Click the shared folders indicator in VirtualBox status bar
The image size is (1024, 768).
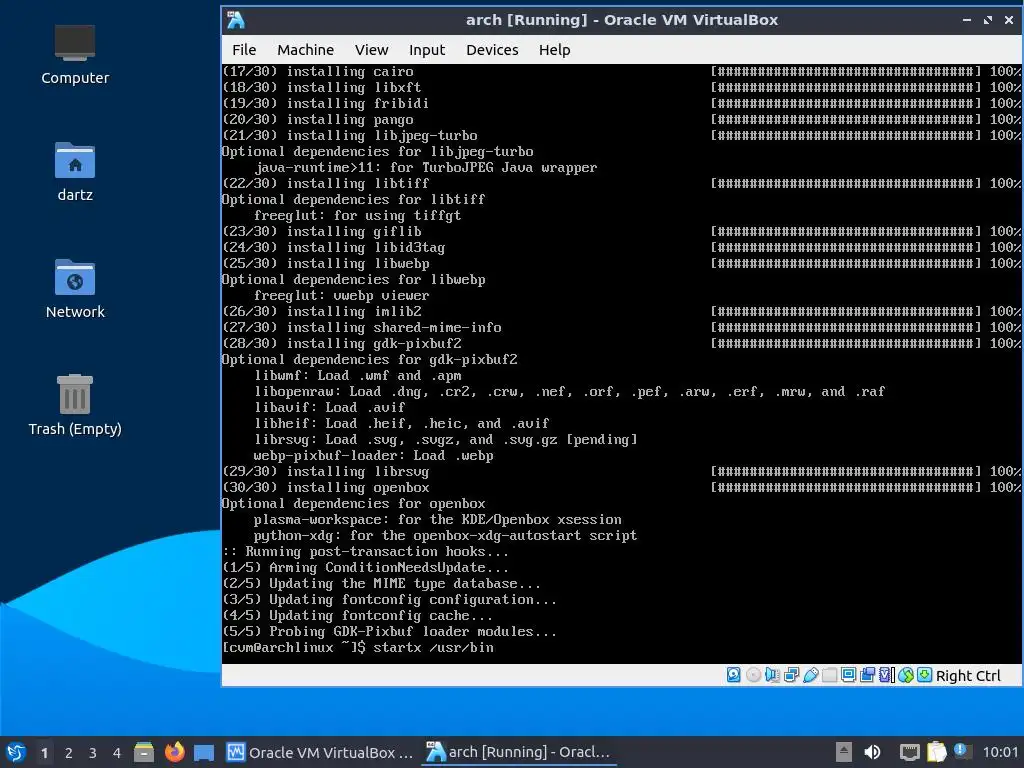tap(829, 675)
